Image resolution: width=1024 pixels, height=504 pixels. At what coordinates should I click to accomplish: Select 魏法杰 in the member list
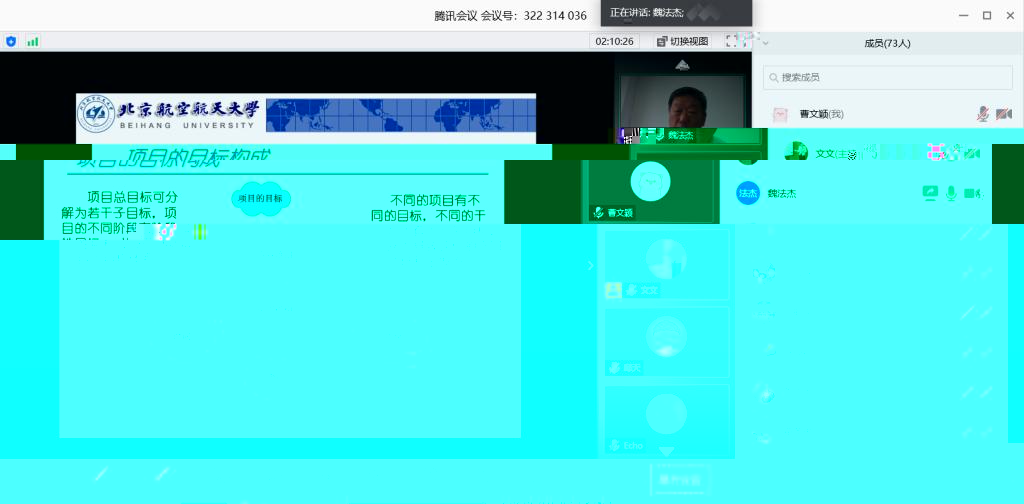[x=782, y=193]
